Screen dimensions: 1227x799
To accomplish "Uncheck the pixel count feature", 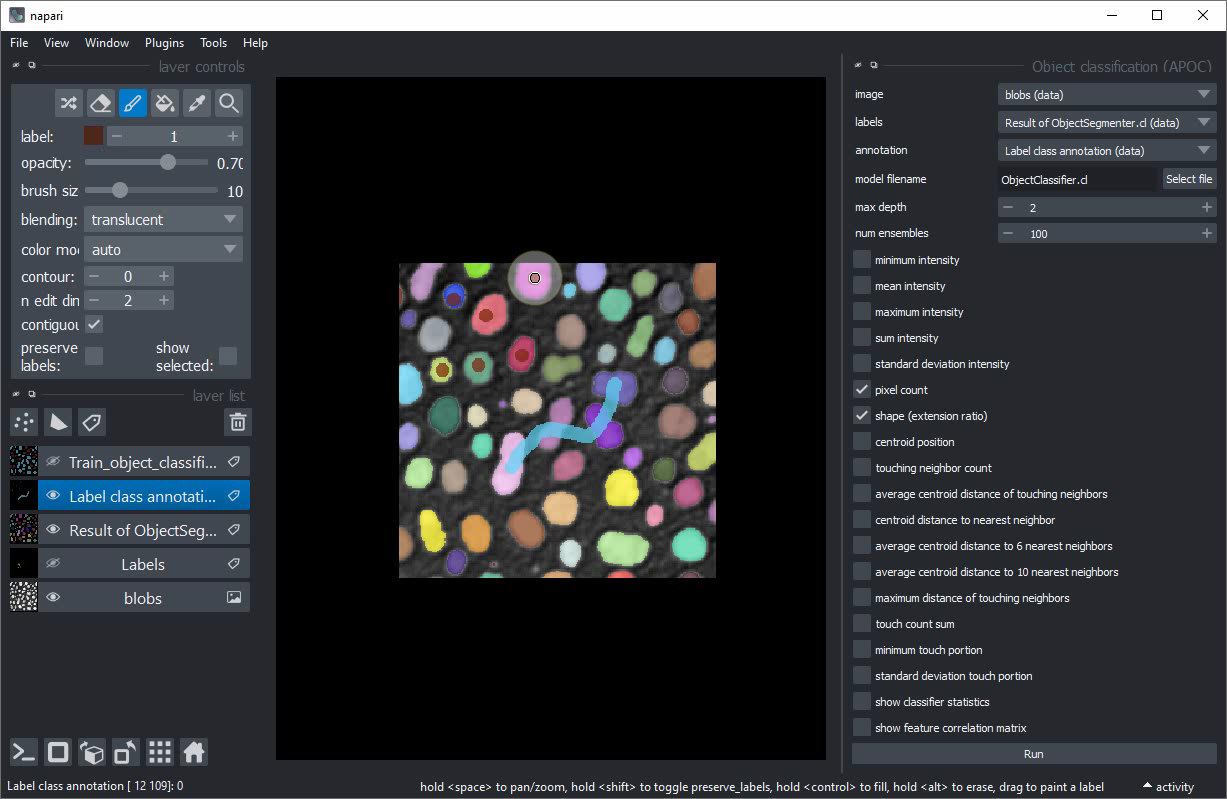I will tap(862, 390).
